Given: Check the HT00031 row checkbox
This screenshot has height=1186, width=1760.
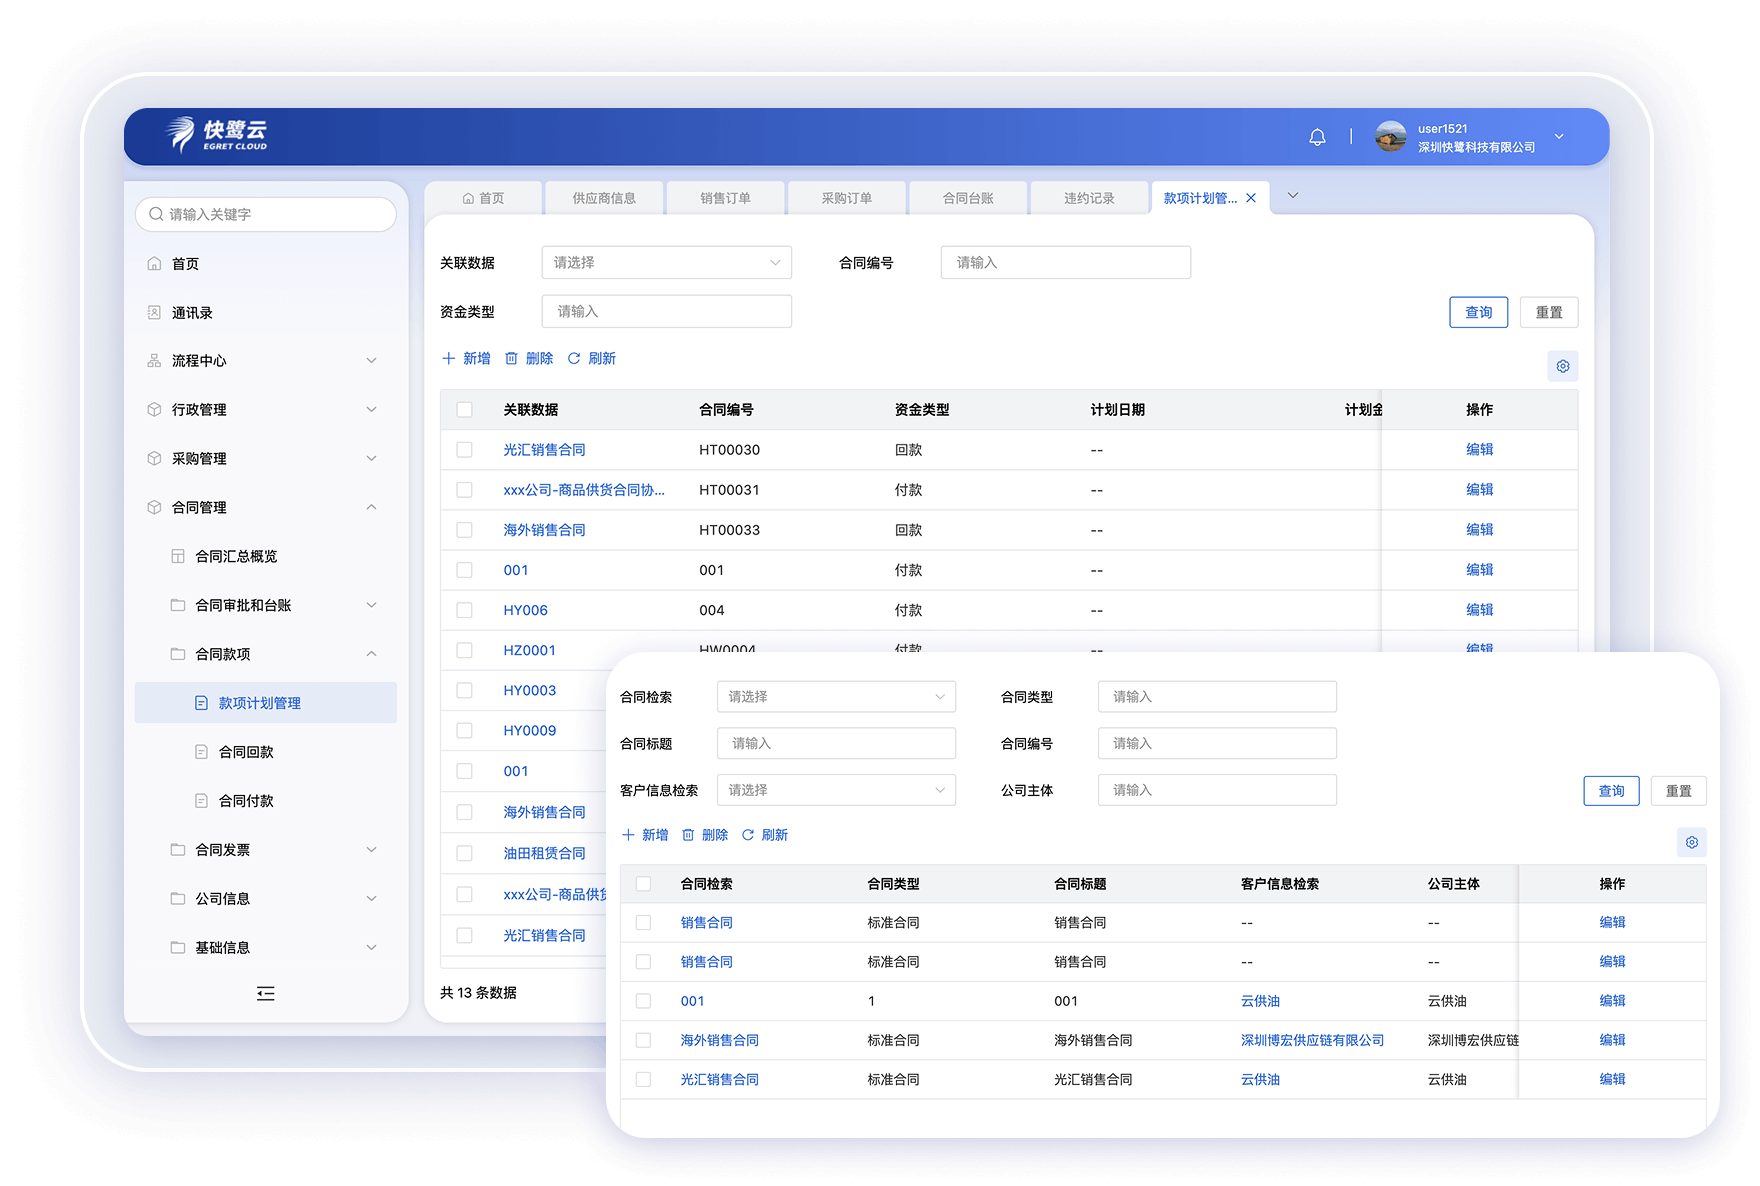Looking at the screenshot, I should 464,491.
